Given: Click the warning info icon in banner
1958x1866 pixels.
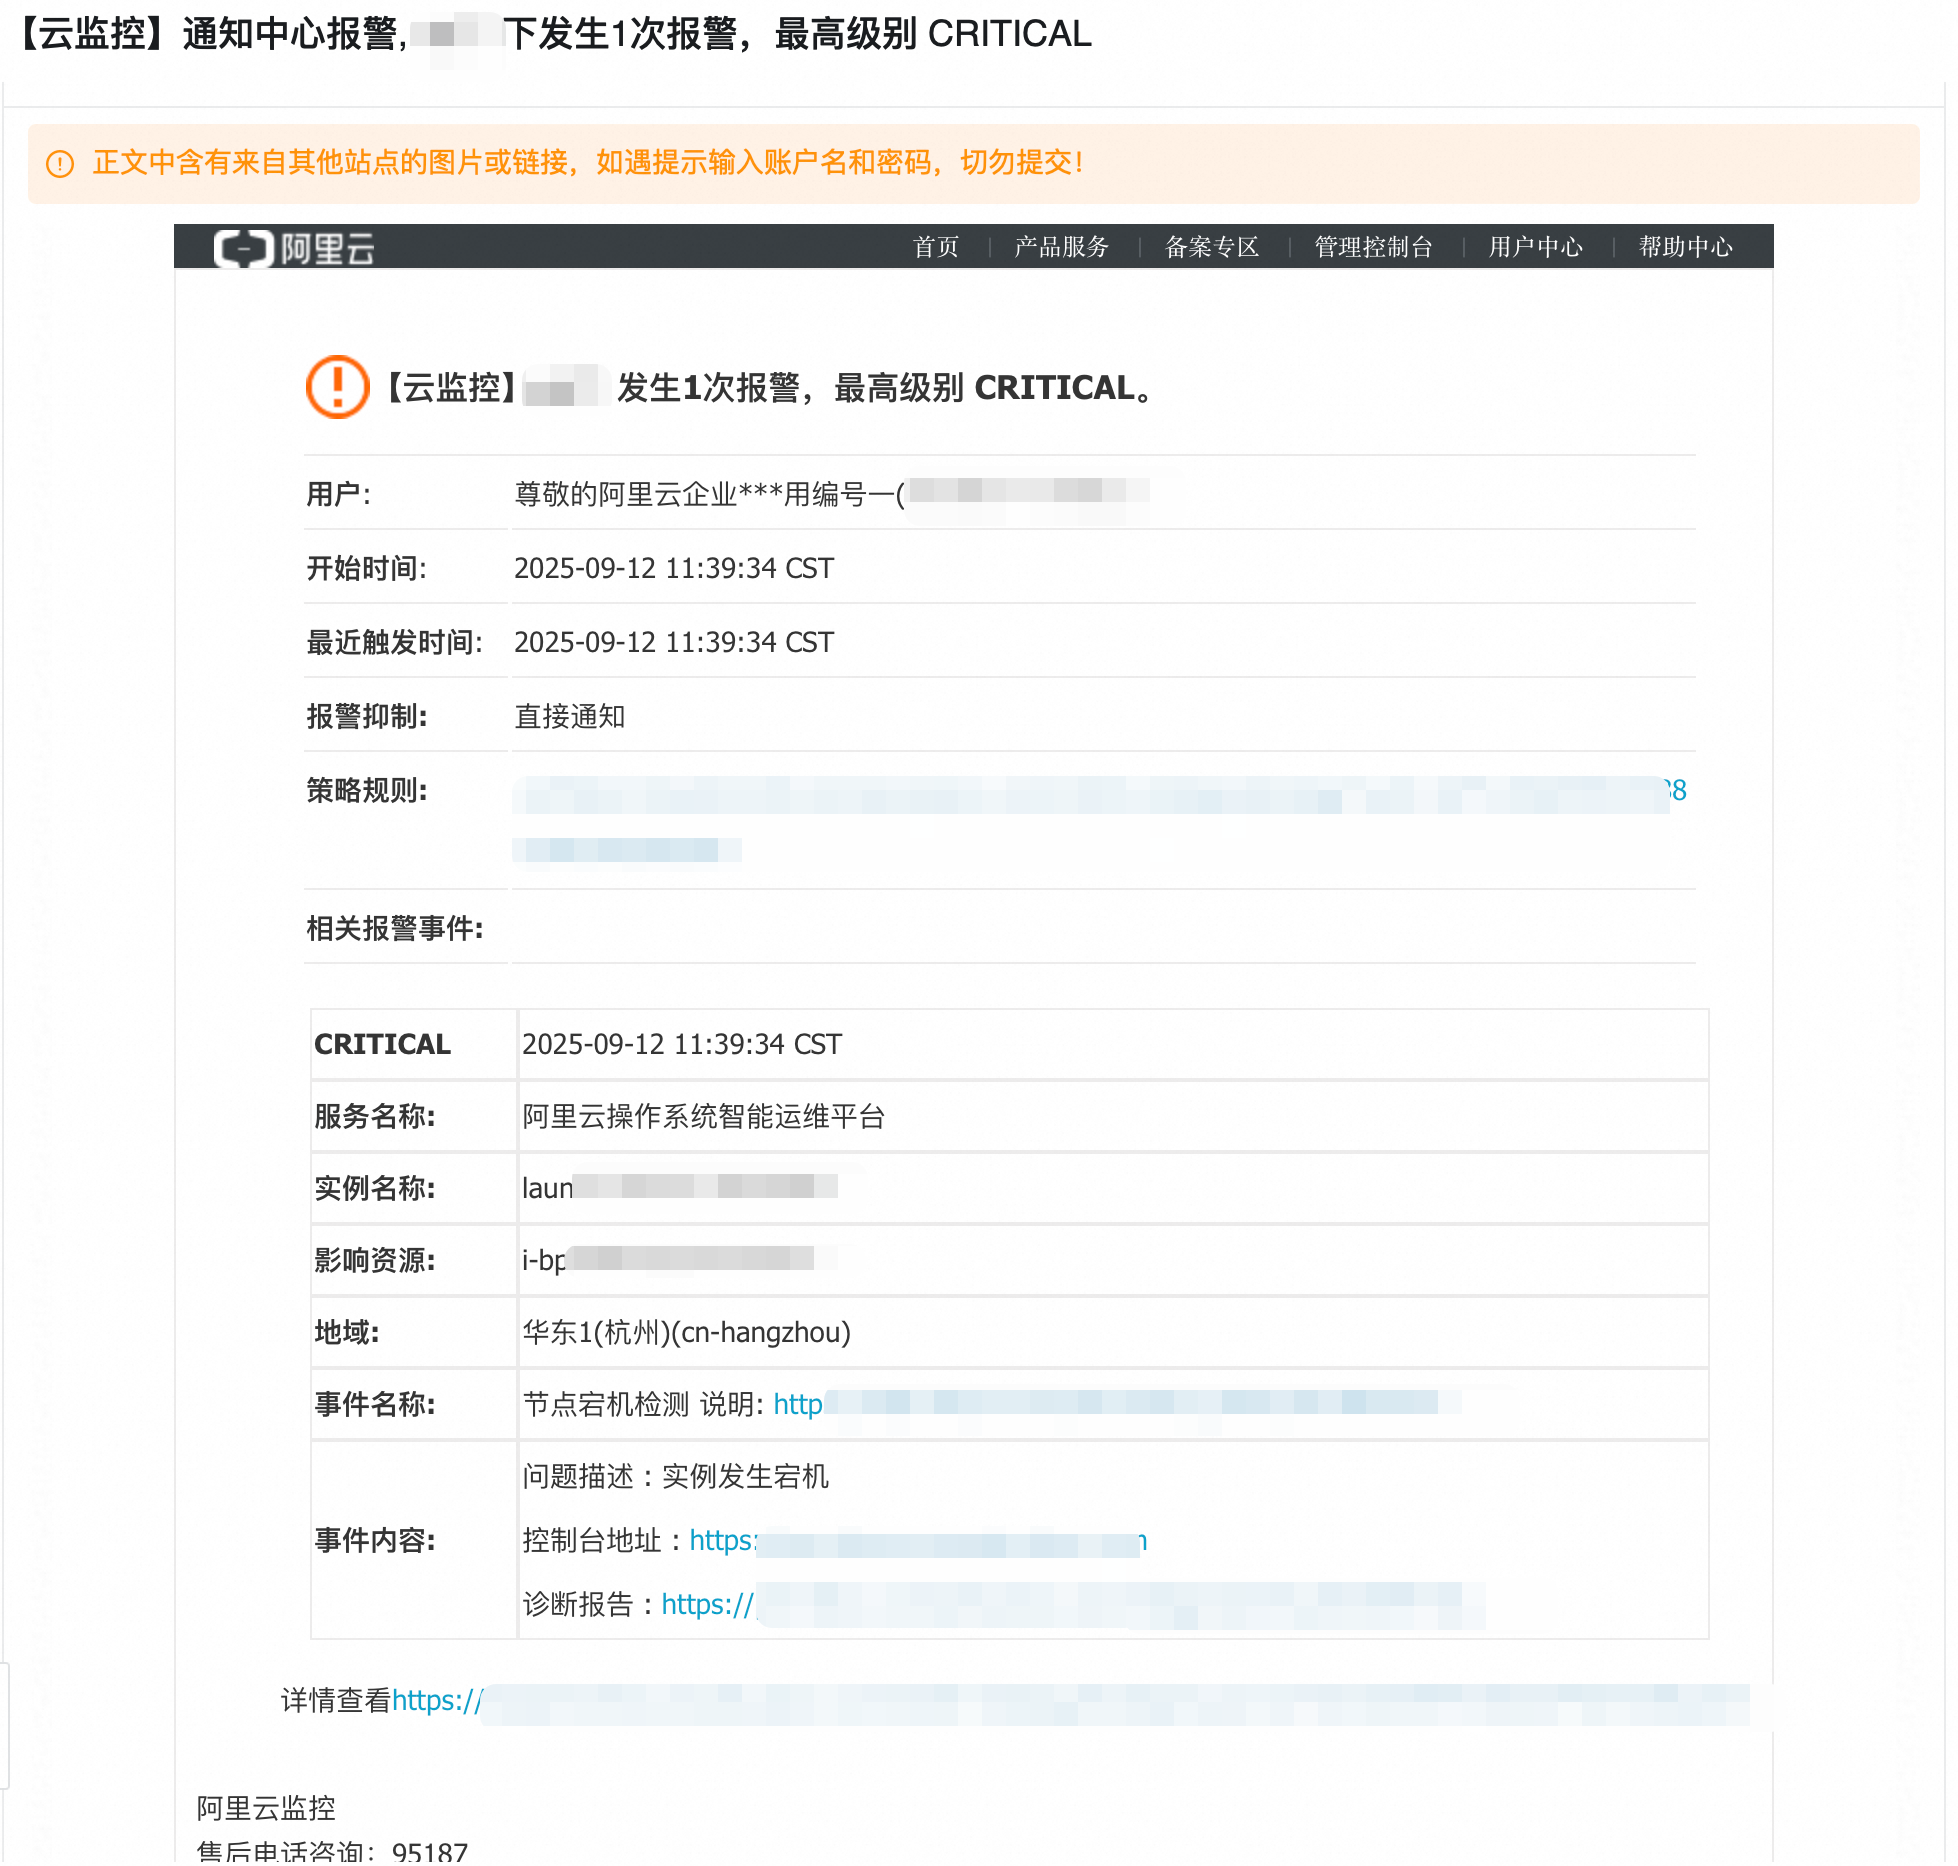Looking at the screenshot, I should point(60,163).
